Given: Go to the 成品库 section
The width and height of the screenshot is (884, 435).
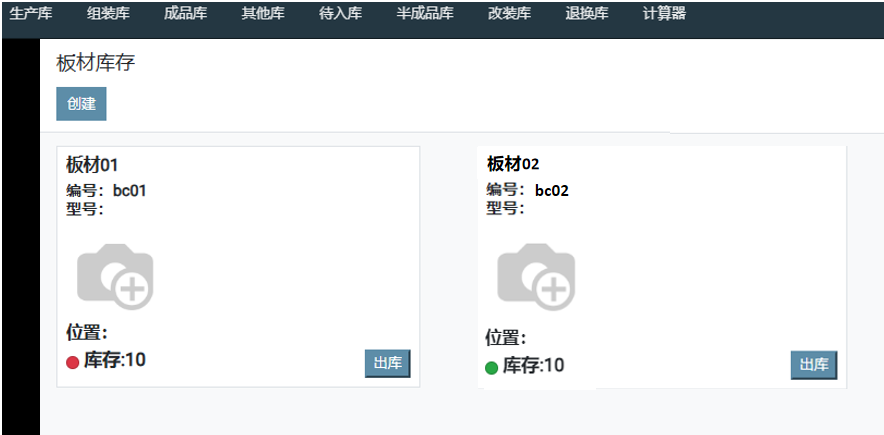Looking at the screenshot, I should pos(185,14).
